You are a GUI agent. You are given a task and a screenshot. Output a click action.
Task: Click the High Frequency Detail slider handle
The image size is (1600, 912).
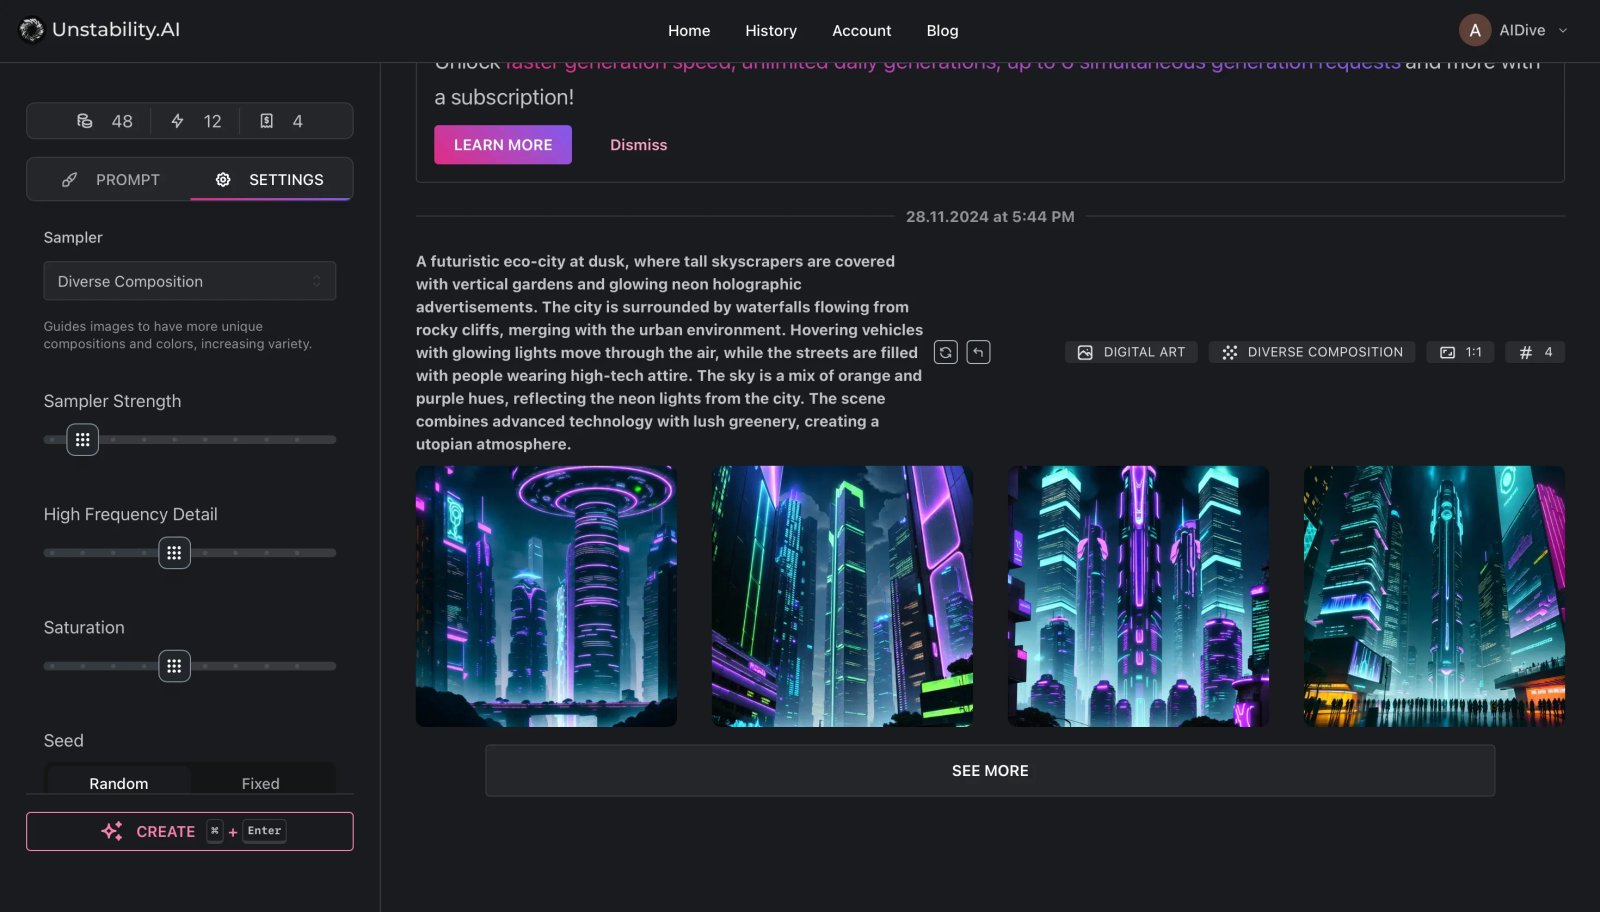[174, 552]
